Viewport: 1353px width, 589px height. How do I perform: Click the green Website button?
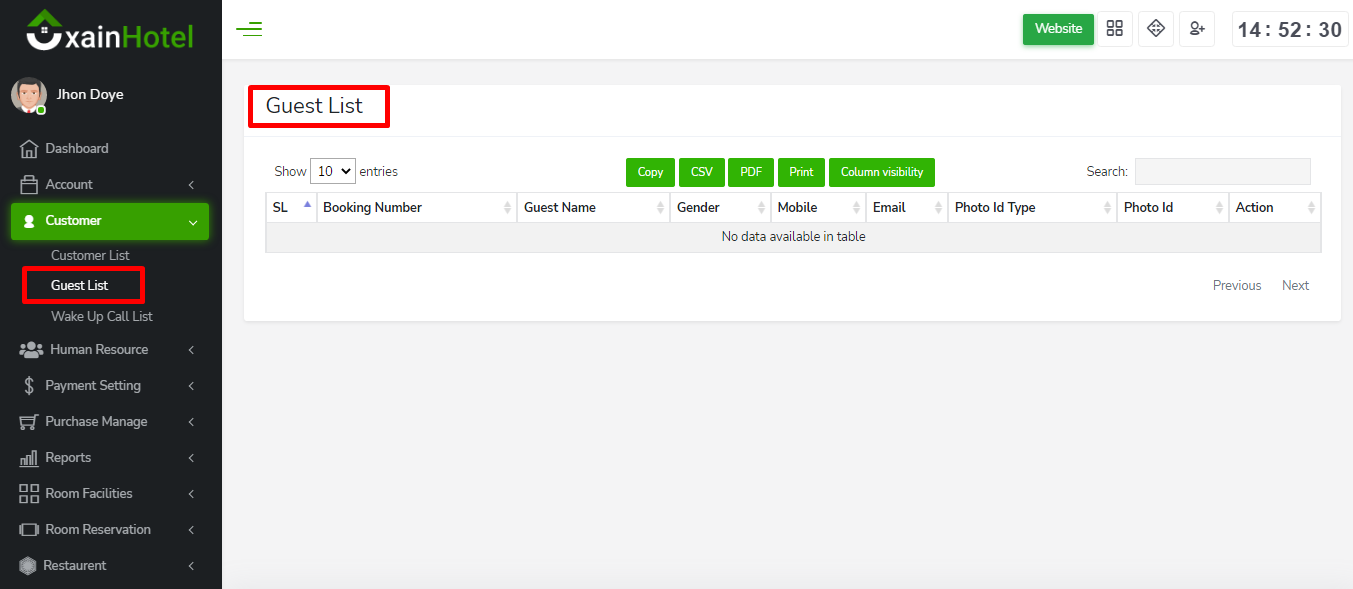[x=1058, y=29]
